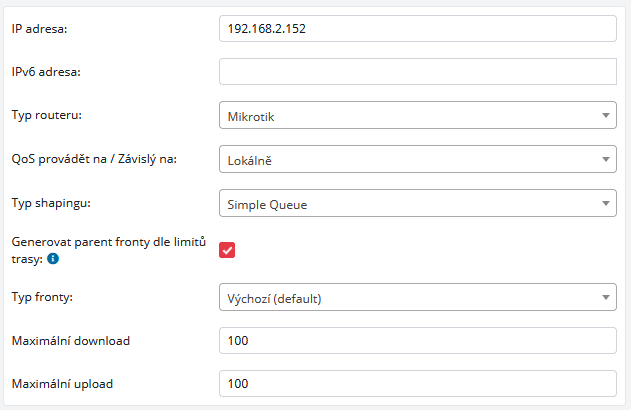Click the arrow on the Mikrotik combo box
Viewport: 631px width, 410px height.
coord(605,116)
